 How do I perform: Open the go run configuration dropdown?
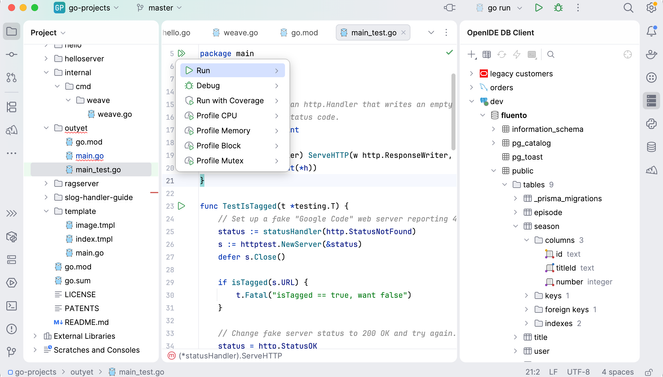(499, 8)
